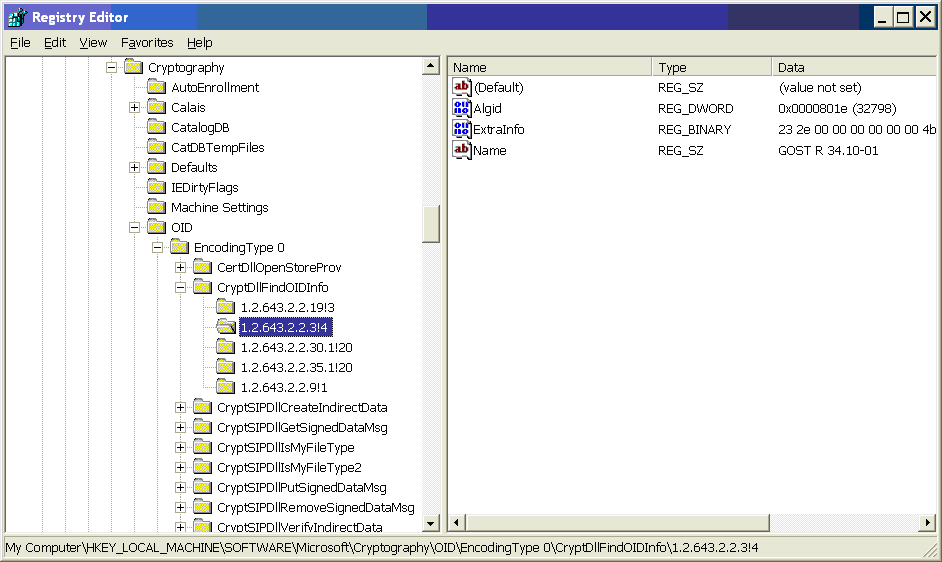Click the IEDirtyFlags folder icon

pos(156,187)
